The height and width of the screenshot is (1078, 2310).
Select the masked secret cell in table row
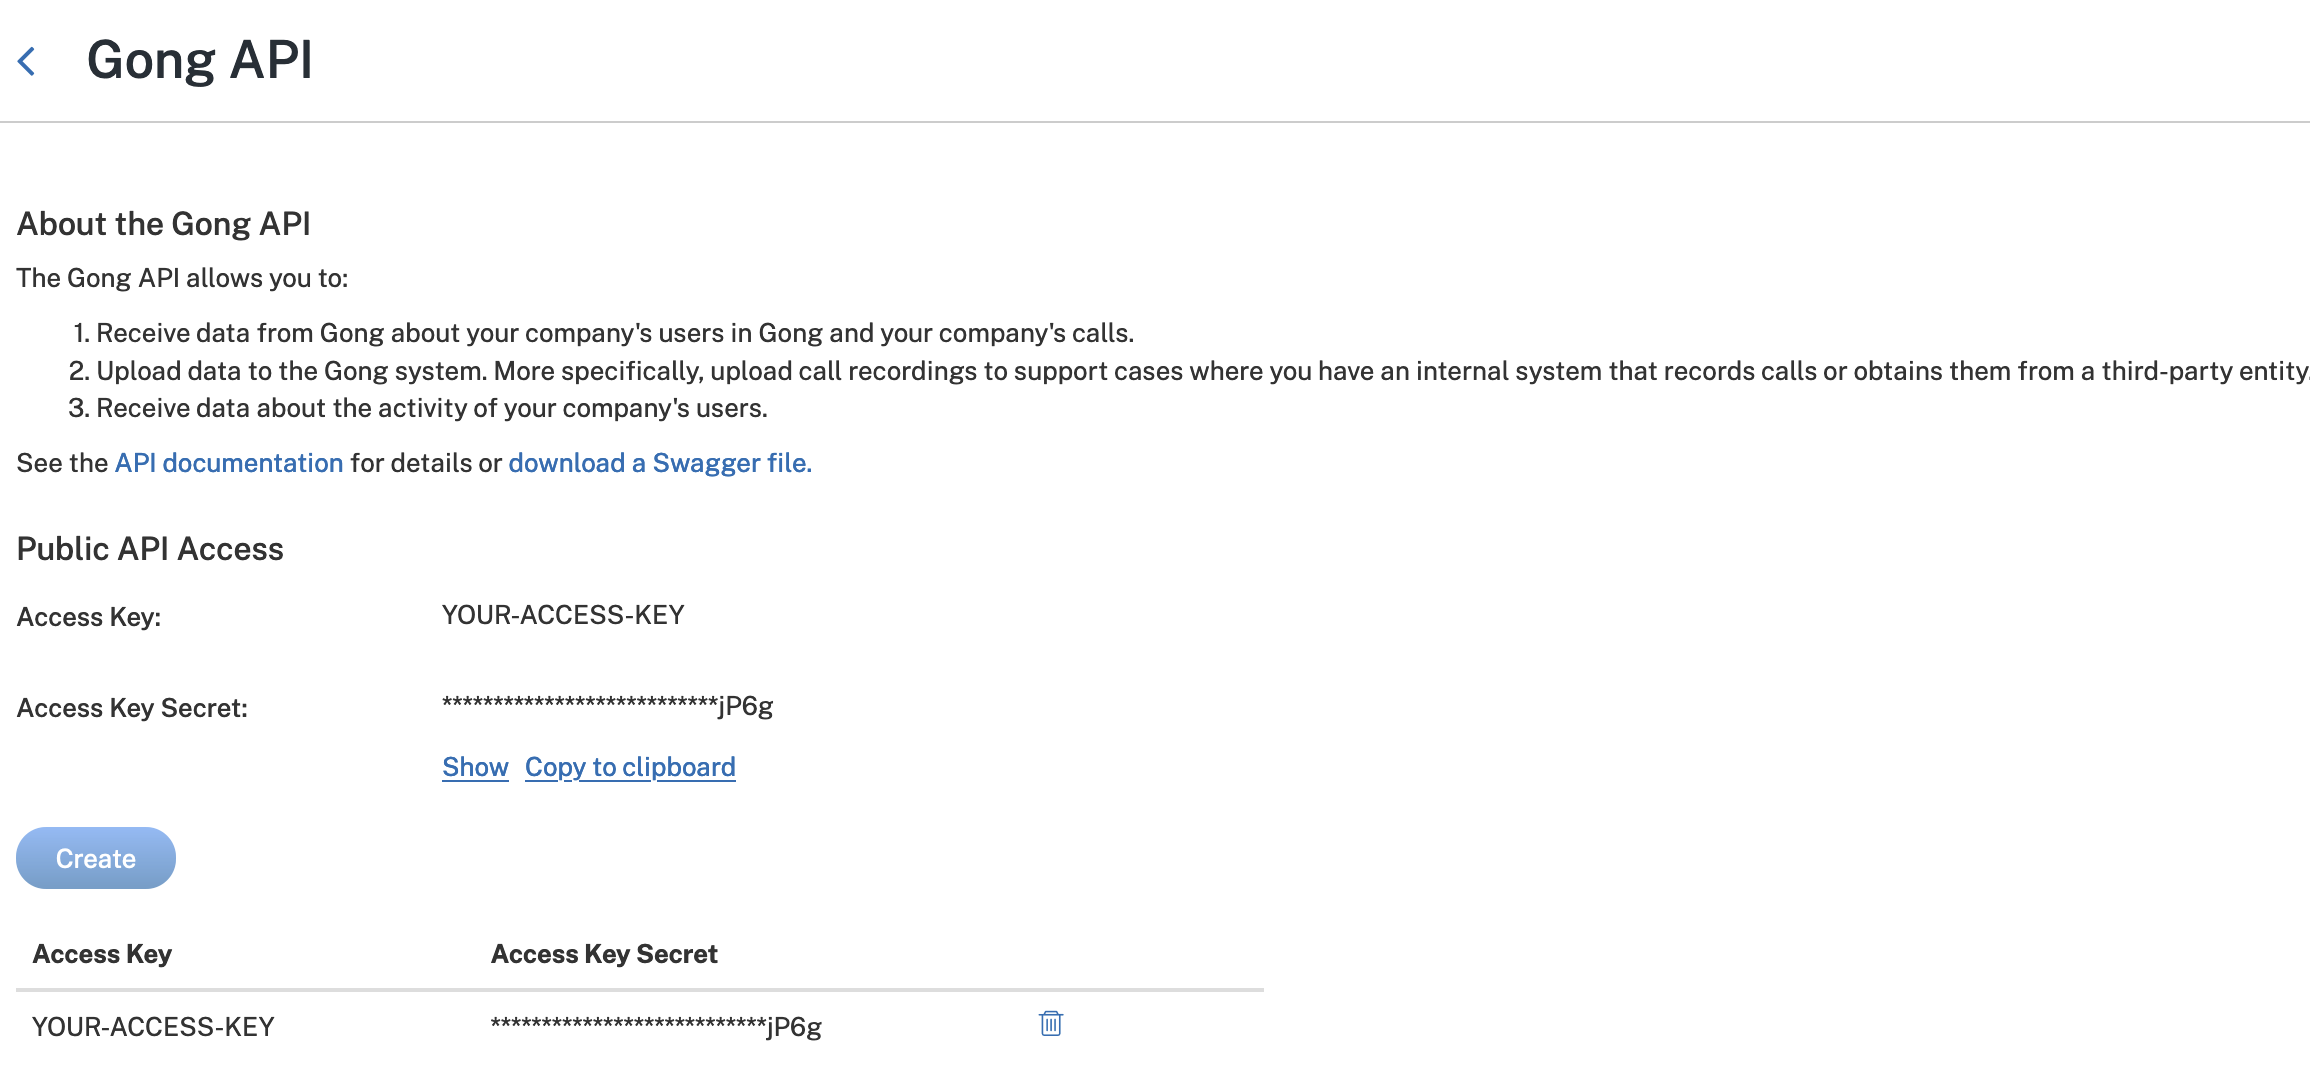coord(656,1026)
